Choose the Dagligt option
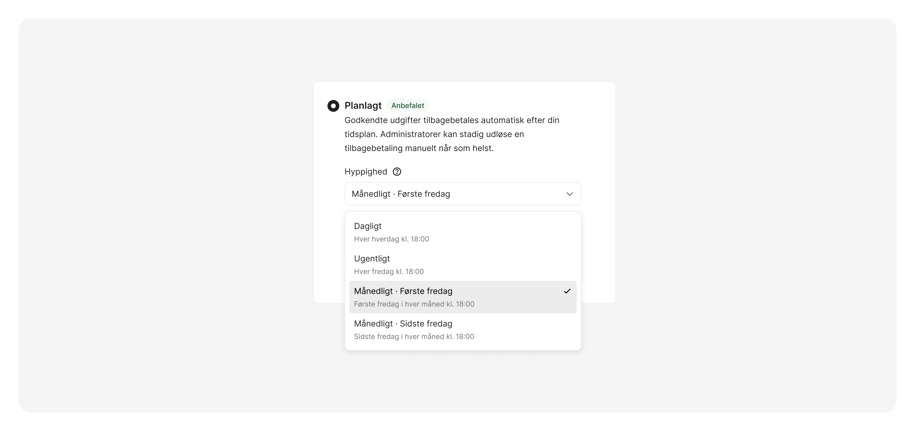915x431 pixels. [x=463, y=232]
